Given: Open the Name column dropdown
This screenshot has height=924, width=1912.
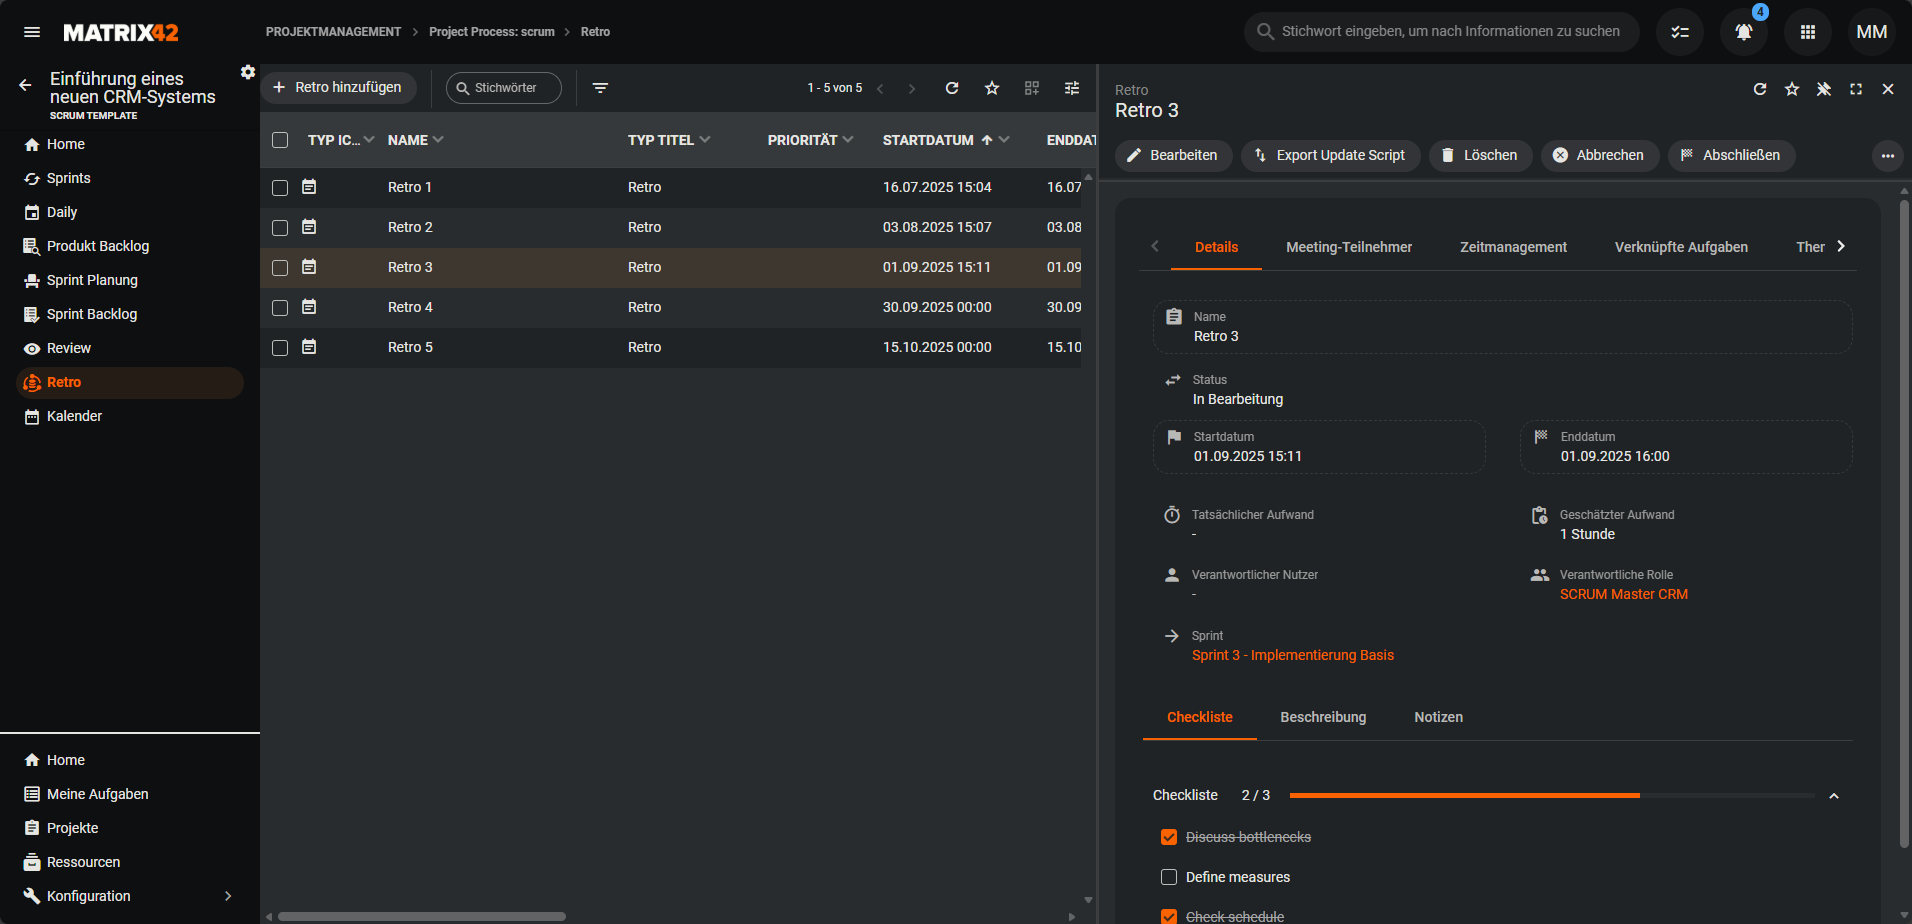Looking at the screenshot, I should (439, 140).
